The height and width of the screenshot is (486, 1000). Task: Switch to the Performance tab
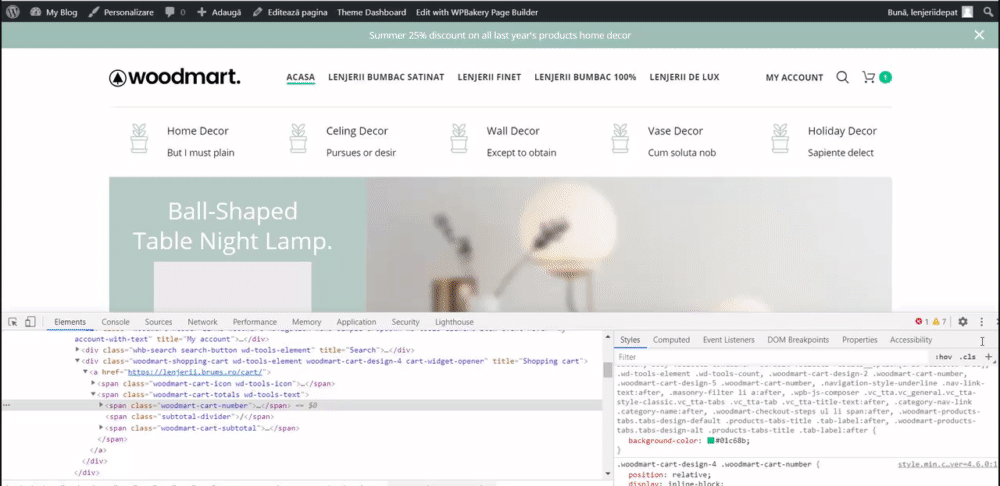point(254,322)
